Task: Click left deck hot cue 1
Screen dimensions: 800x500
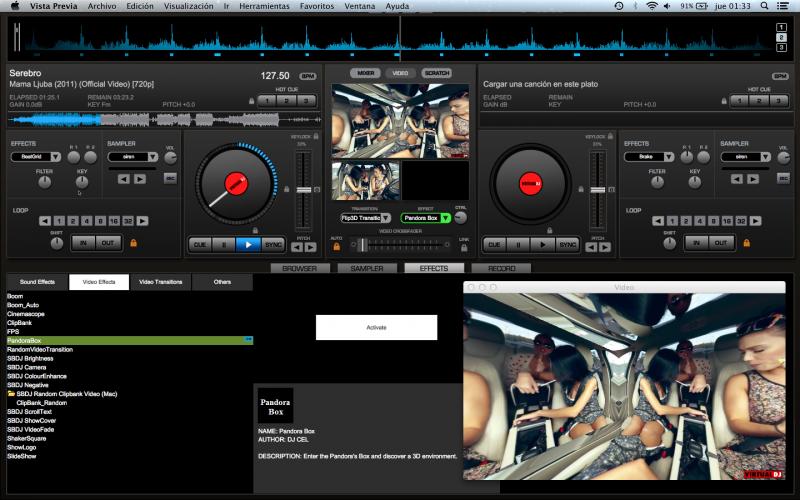Action: pyautogui.click(x=267, y=101)
